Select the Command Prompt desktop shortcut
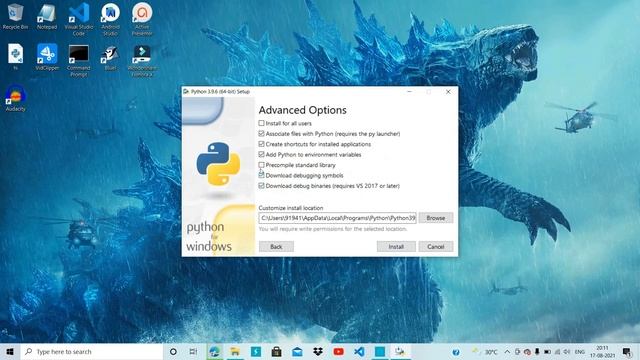Viewport: 640px width, 360px height. 79,60
